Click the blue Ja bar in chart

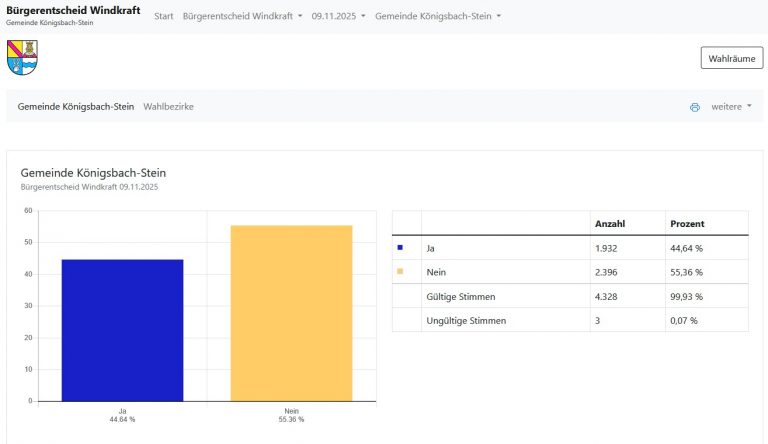pos(122,330)
